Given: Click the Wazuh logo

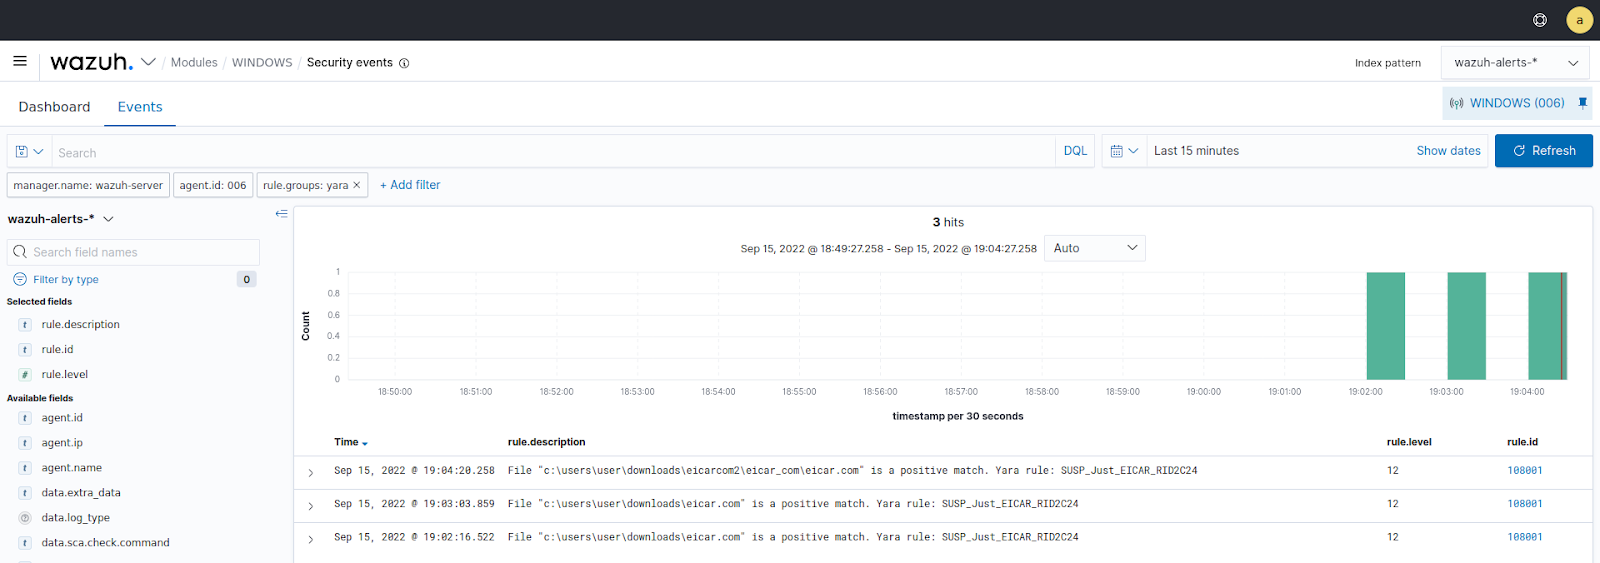Looking at the screenshot, I should pos(91,62).
